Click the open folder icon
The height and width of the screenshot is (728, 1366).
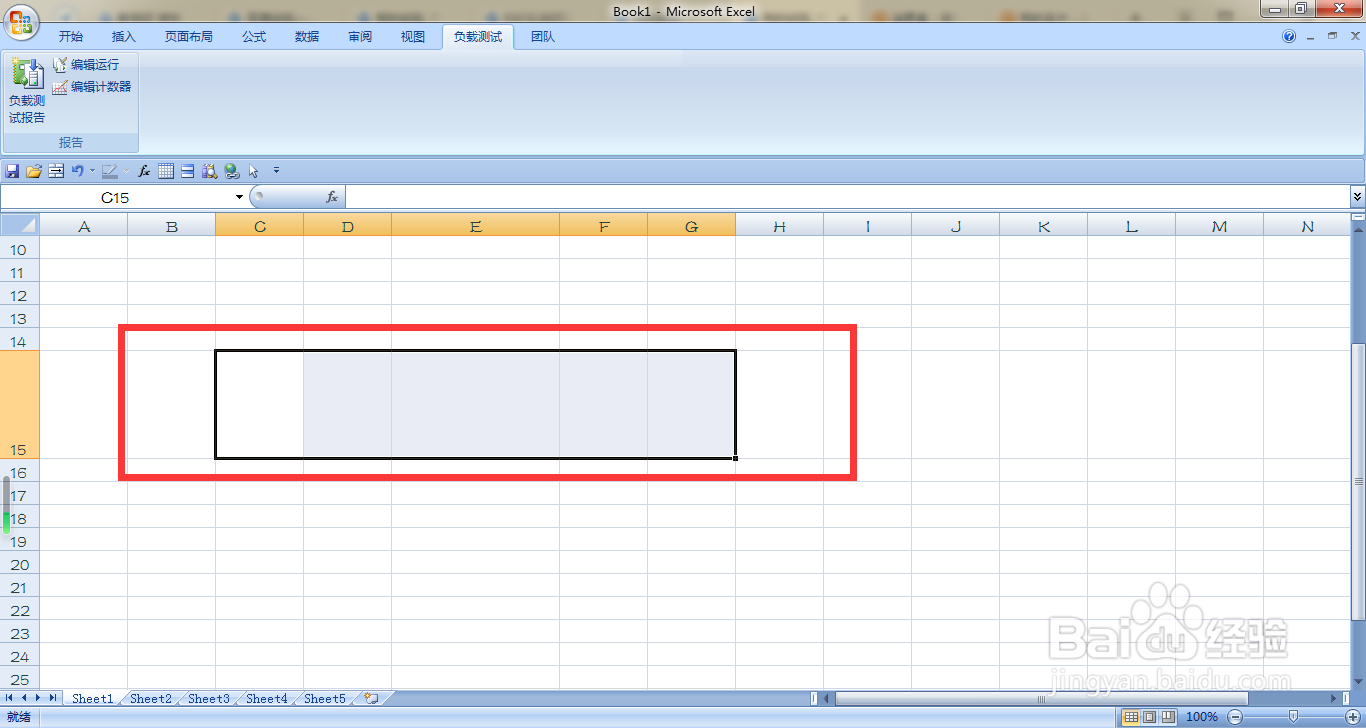click(34, 171)
